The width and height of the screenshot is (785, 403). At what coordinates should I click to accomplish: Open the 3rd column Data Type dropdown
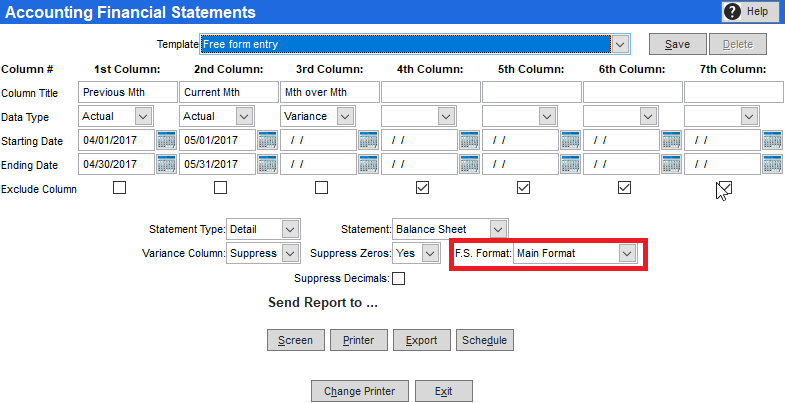click(x=344, y=116)
